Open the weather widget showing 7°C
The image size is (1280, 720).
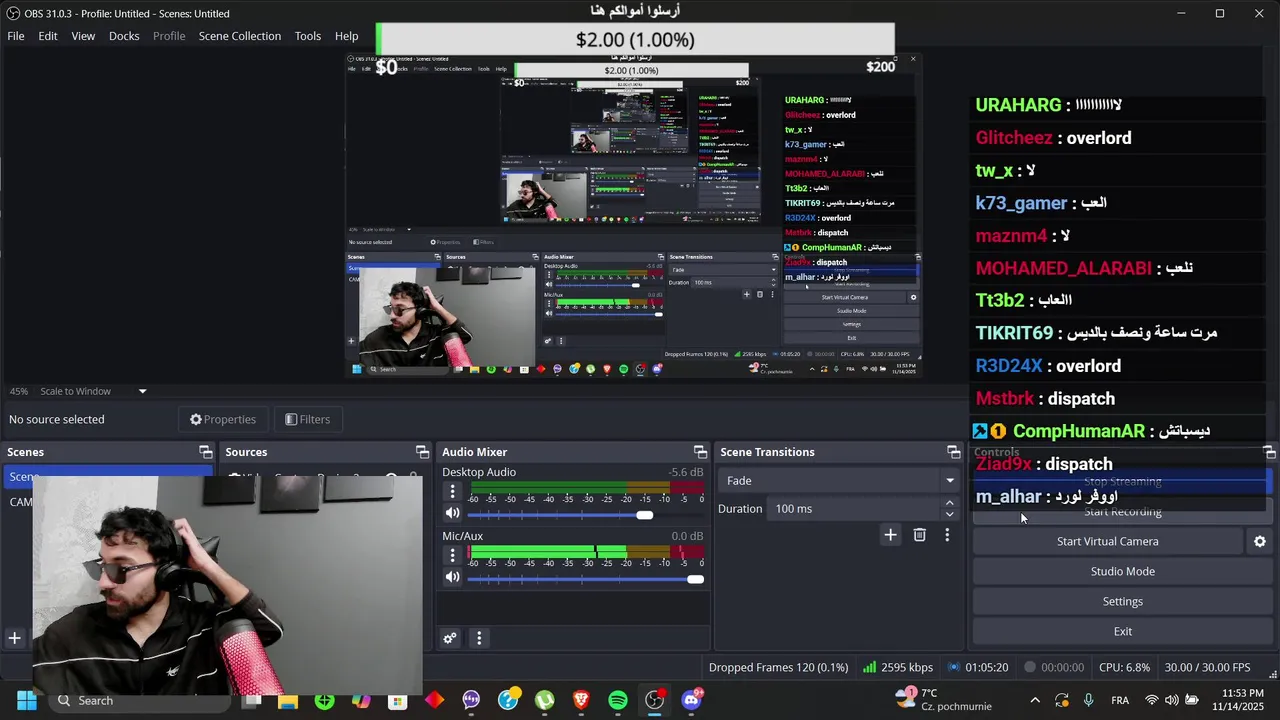[944, 700]
